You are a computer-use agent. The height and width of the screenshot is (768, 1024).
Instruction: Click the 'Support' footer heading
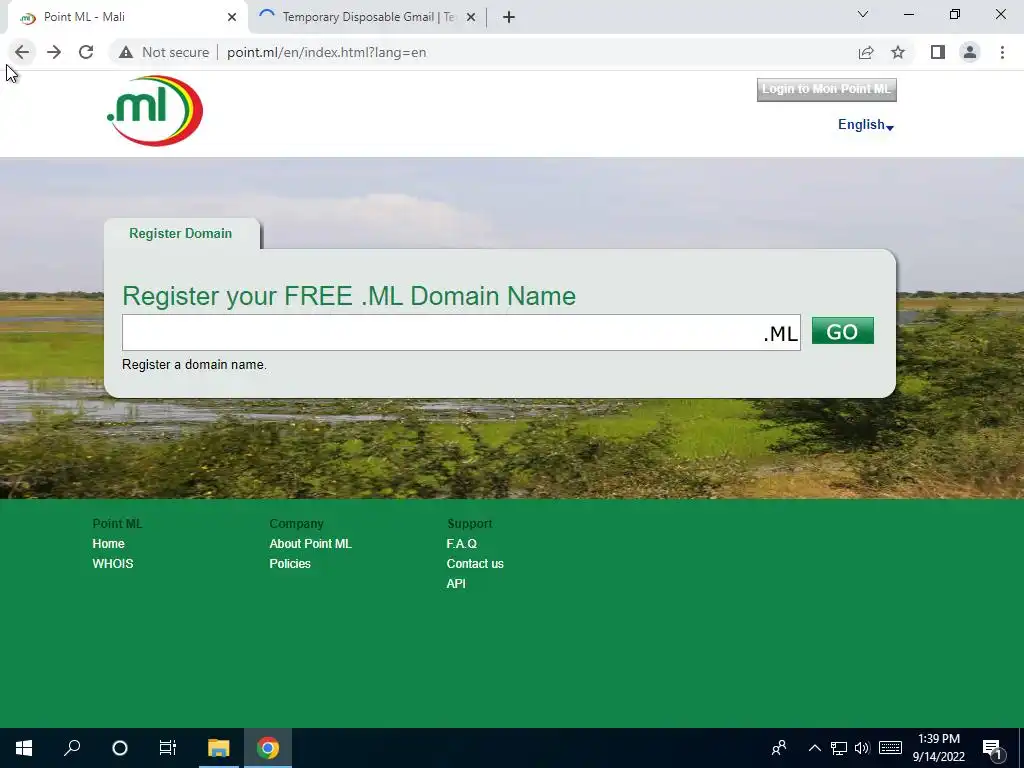(x=470, y=524)
